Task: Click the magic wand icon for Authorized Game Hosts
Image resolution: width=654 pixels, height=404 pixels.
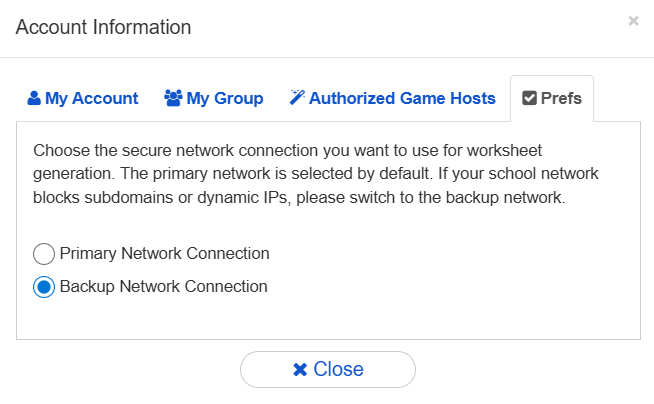Action: click(x=297, y=98)
